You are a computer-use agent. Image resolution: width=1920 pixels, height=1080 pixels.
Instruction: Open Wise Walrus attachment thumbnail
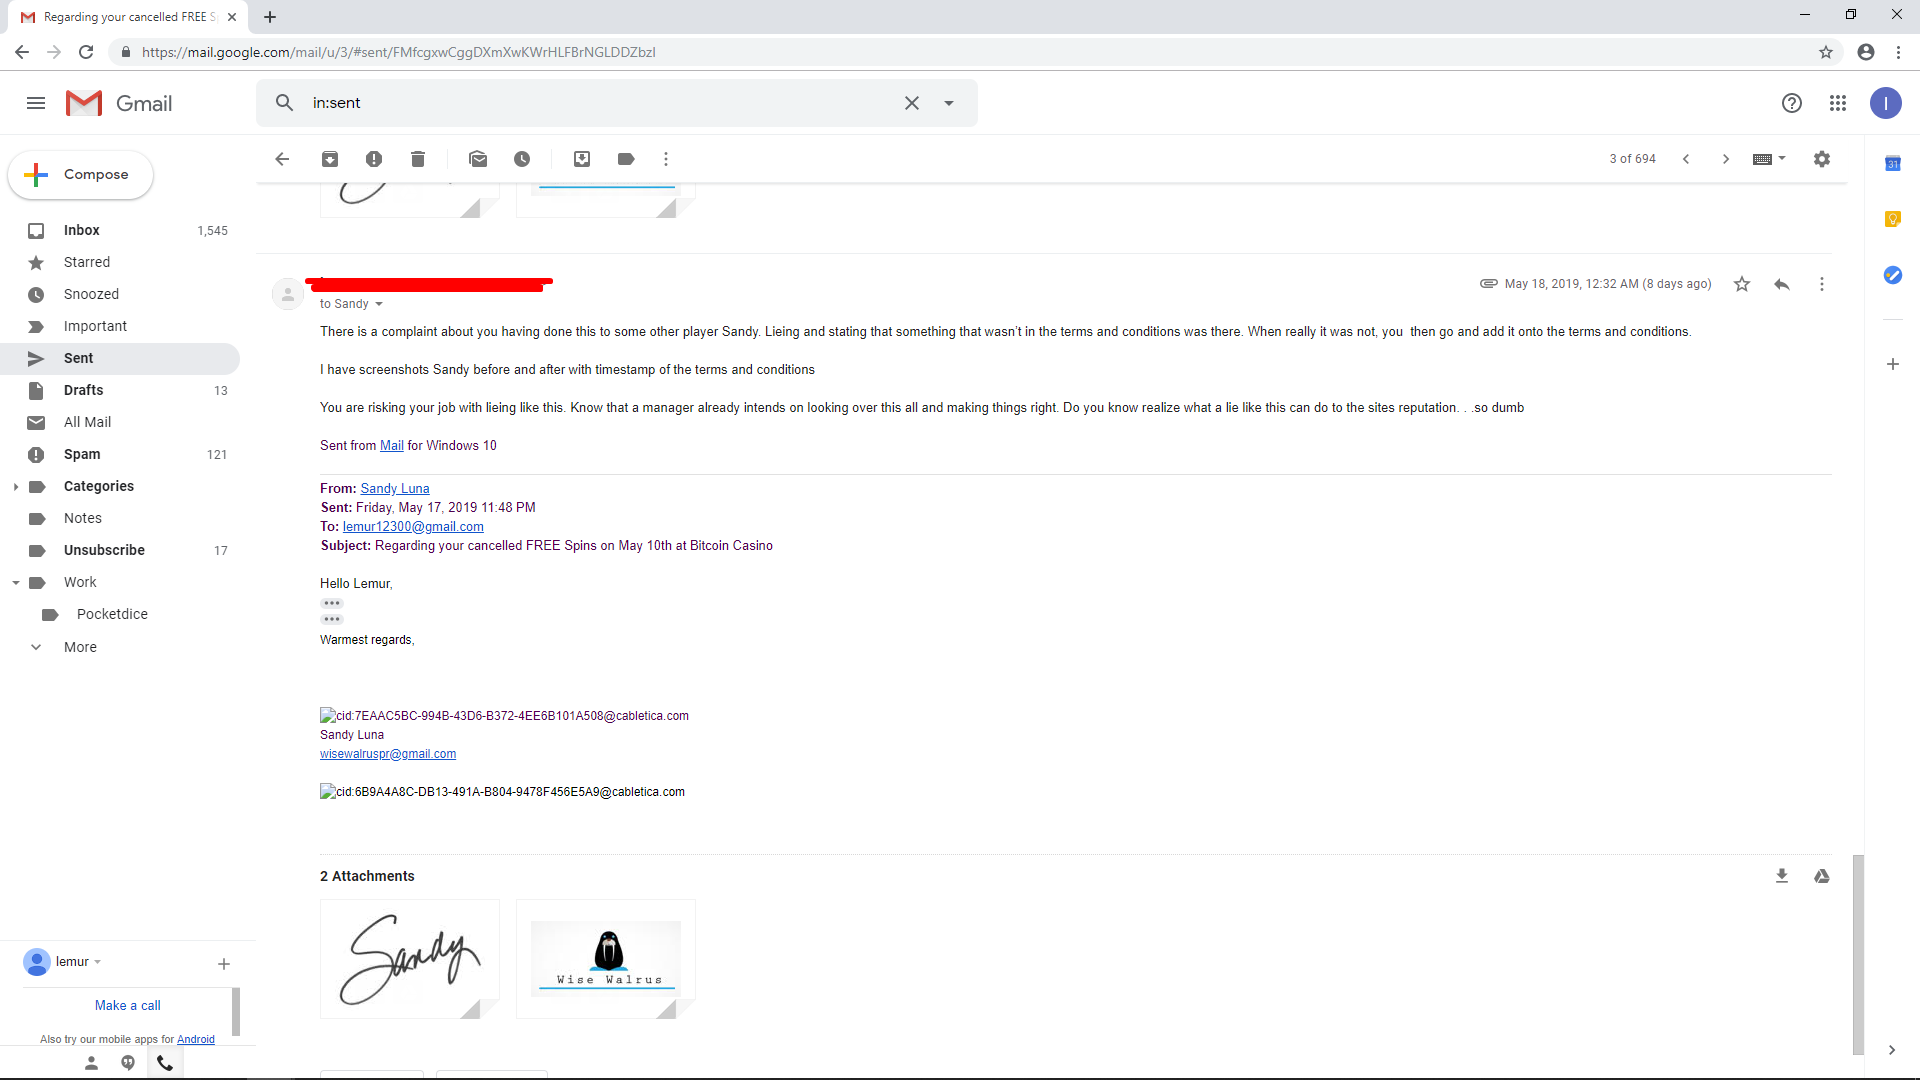(606, 959)
